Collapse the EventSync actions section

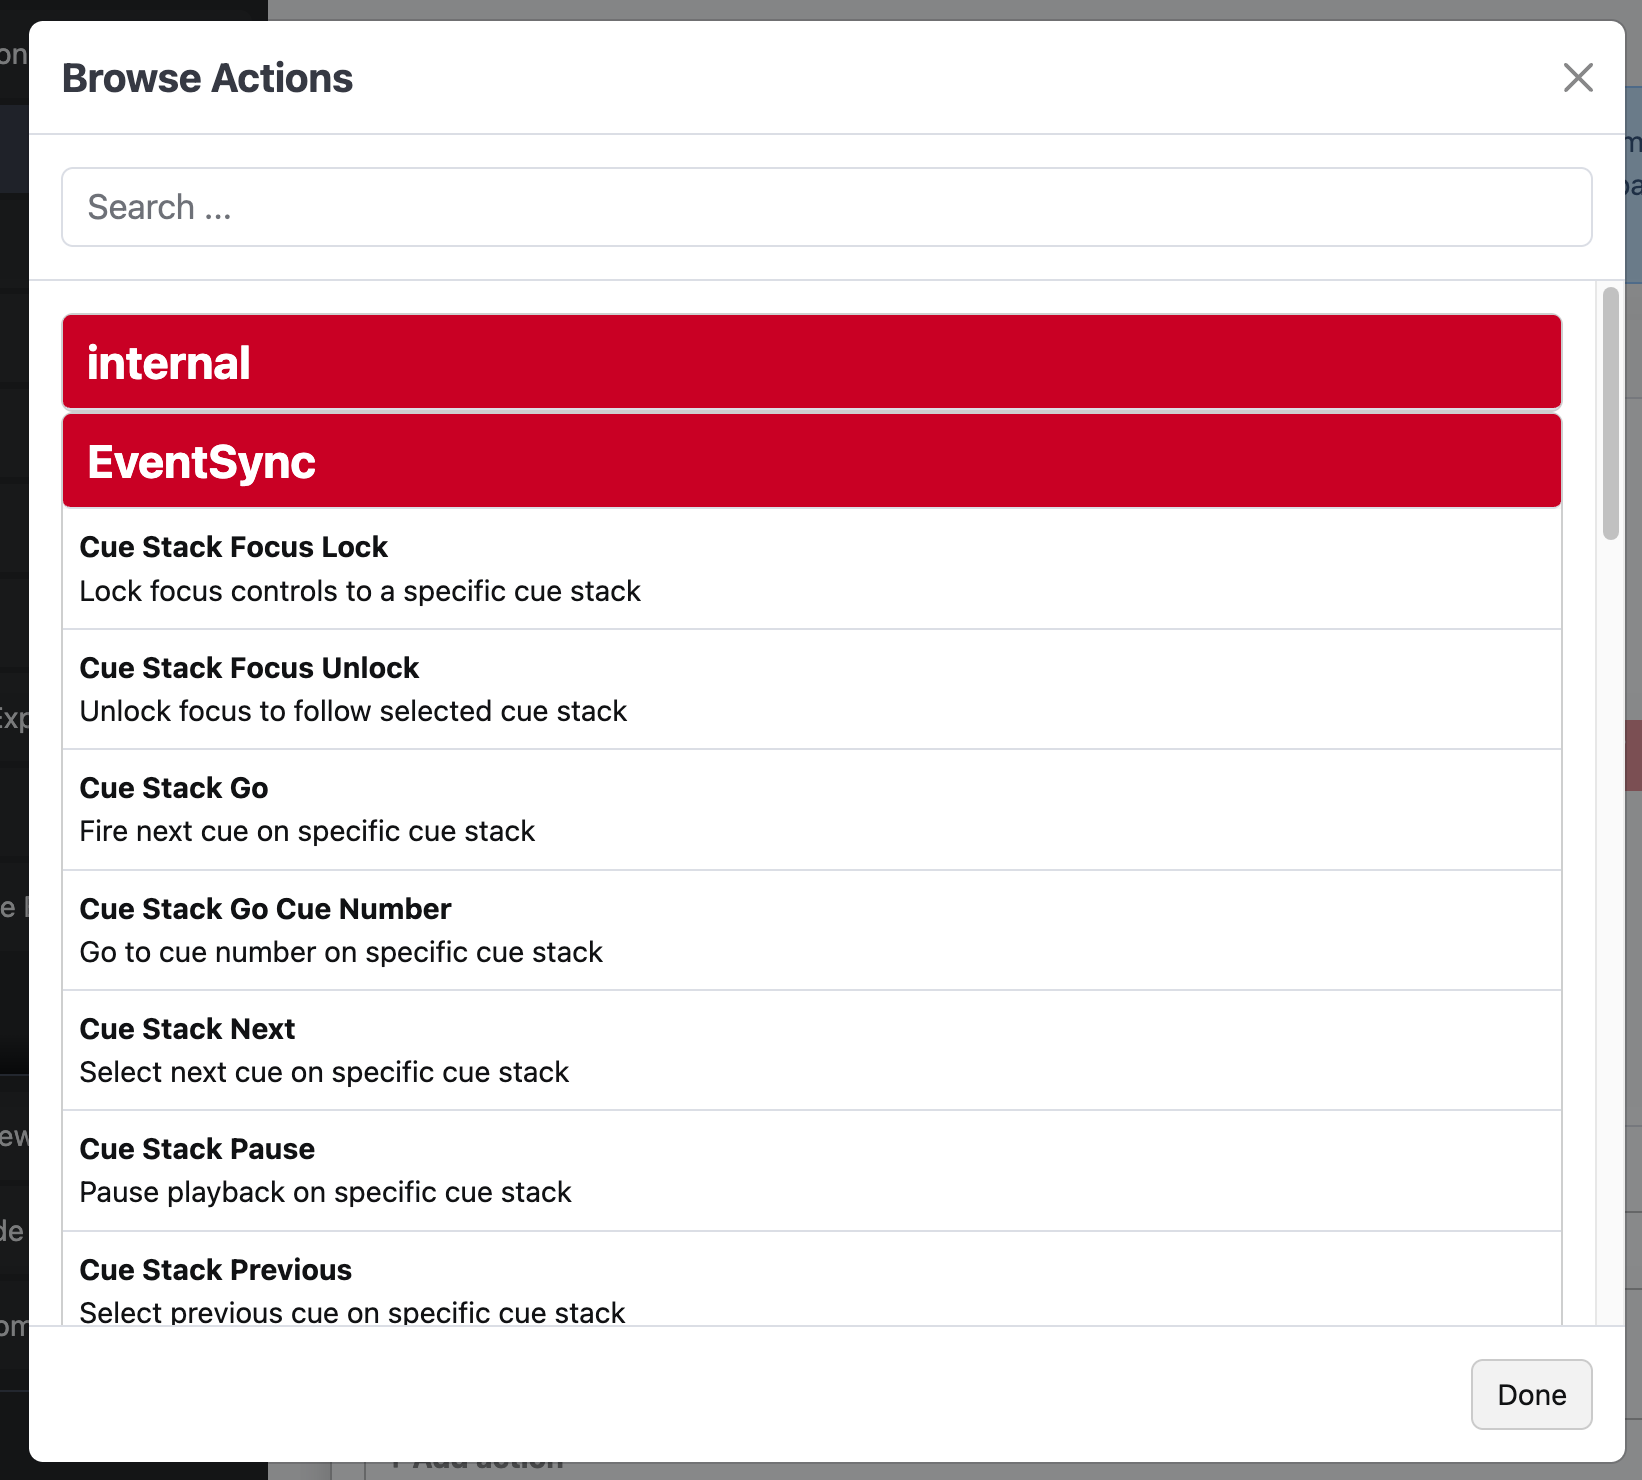click(812, 461)
